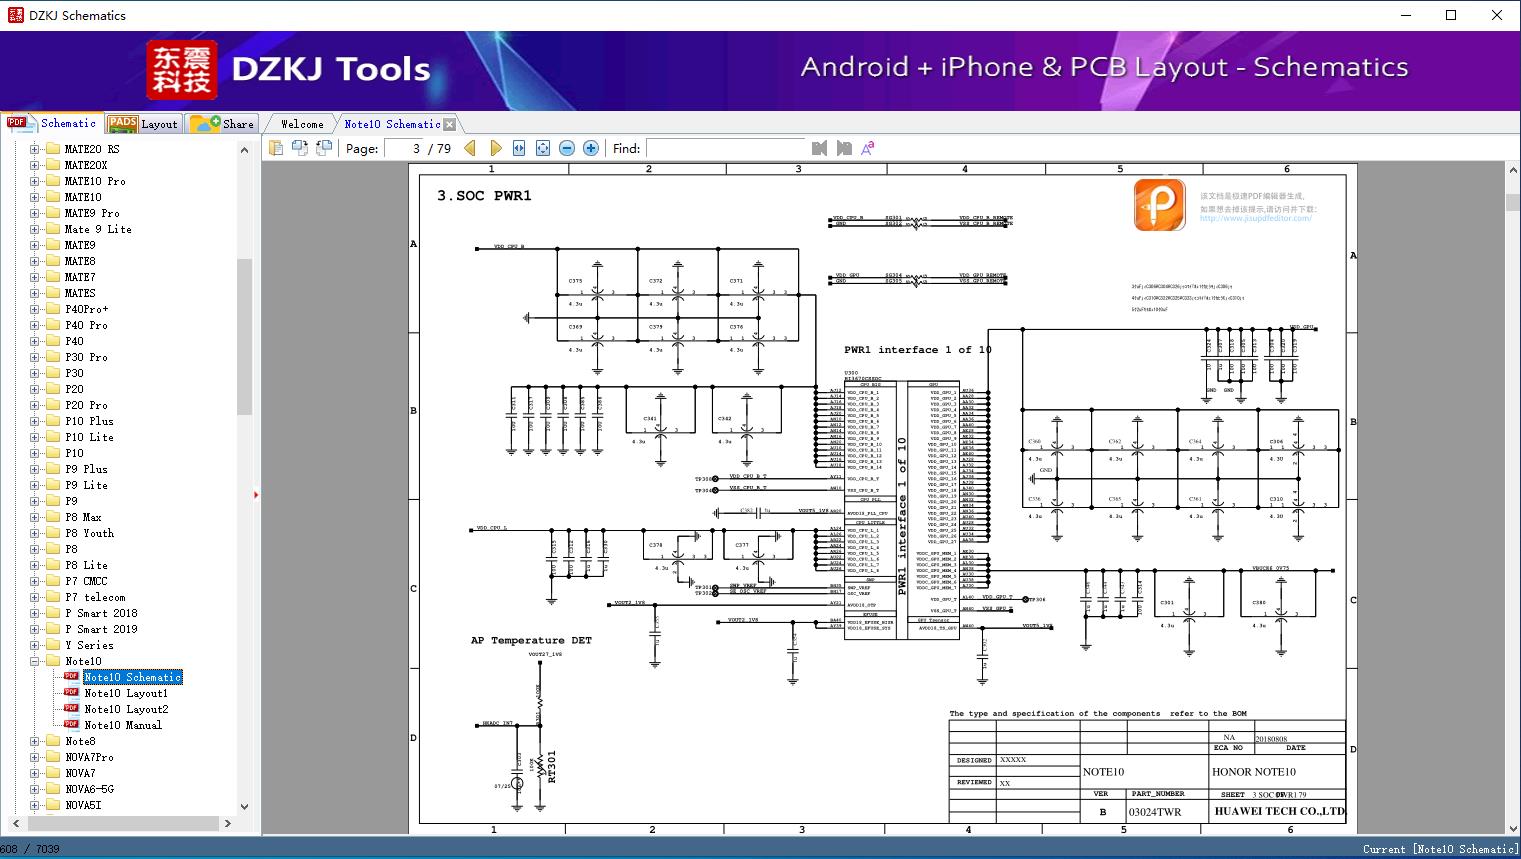Click the find previous icon
Image resolution: width=1521 pixels, height=859 pixels.
pos(820,148)
